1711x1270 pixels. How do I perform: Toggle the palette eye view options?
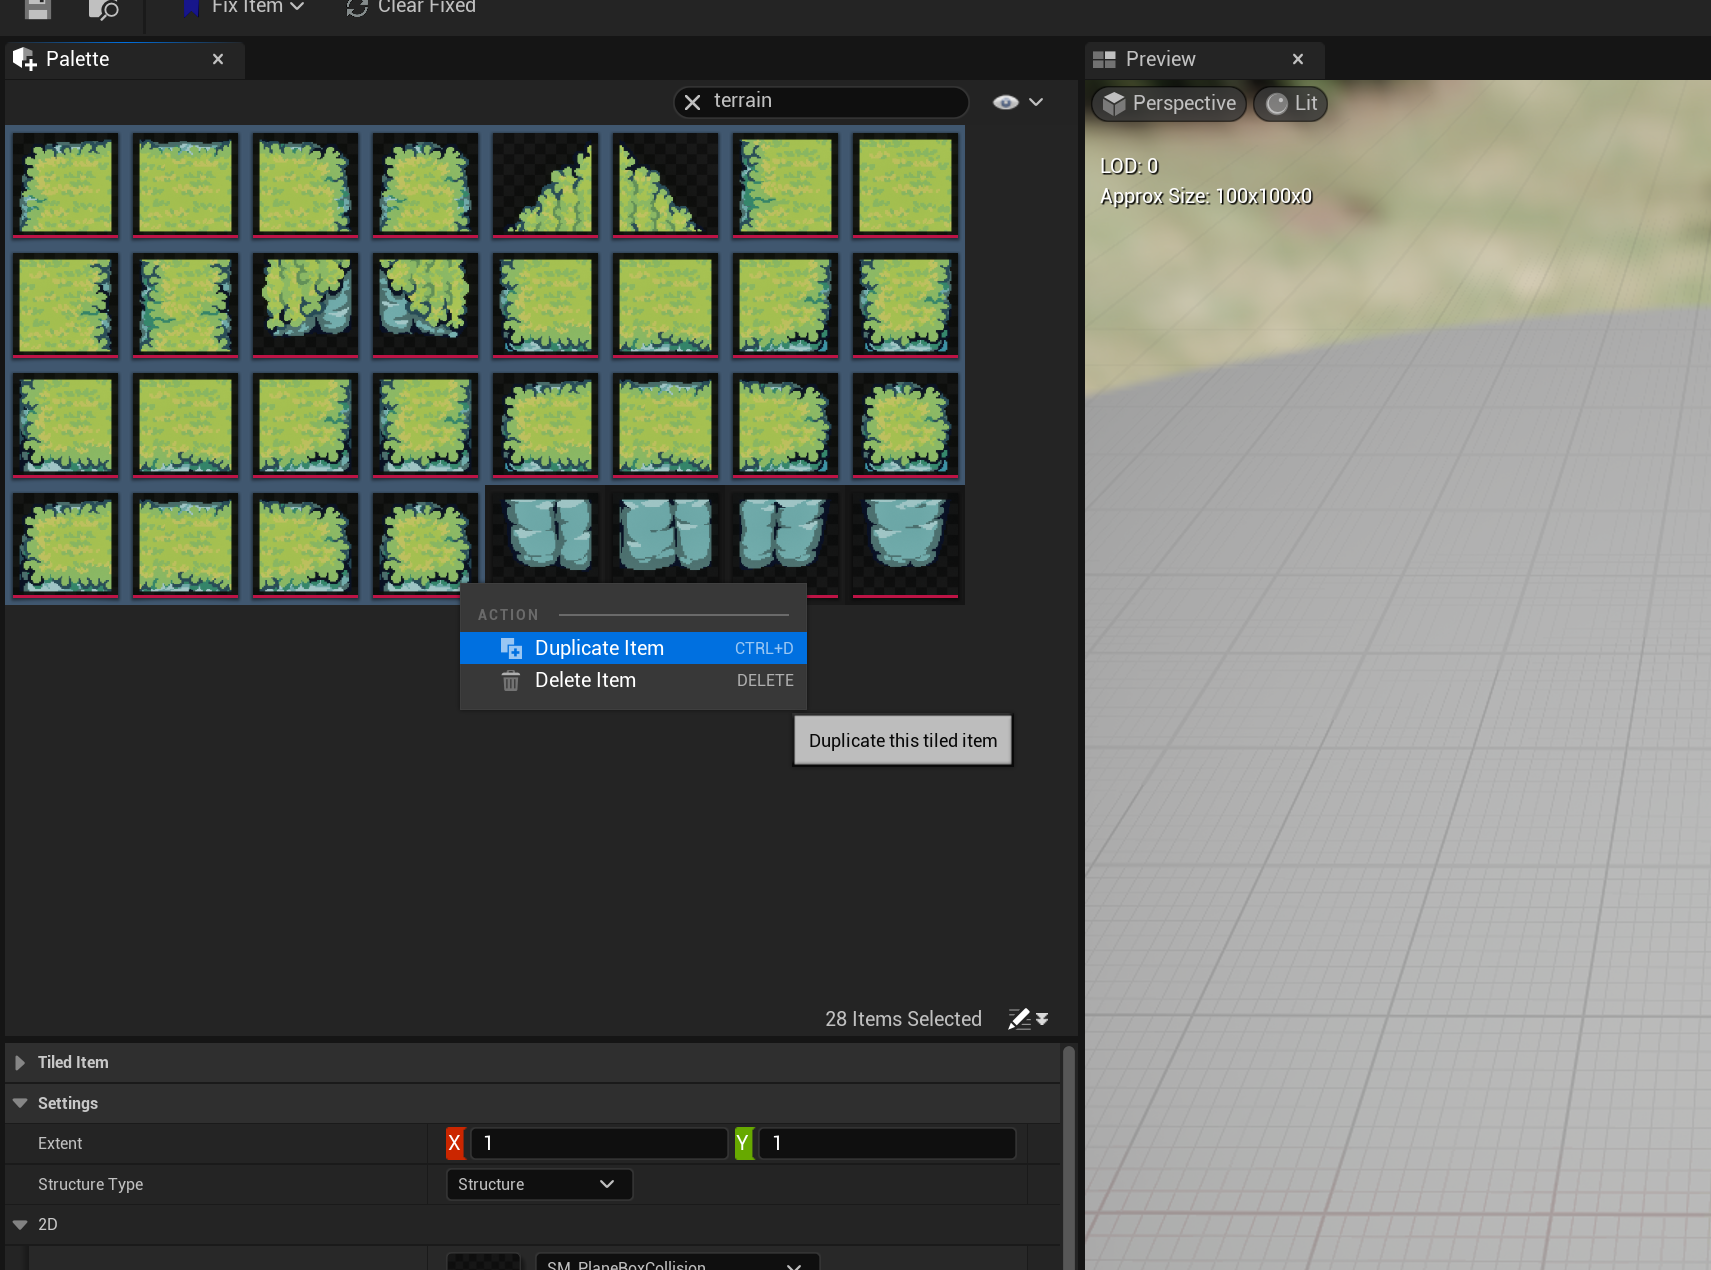(1017, 102)
